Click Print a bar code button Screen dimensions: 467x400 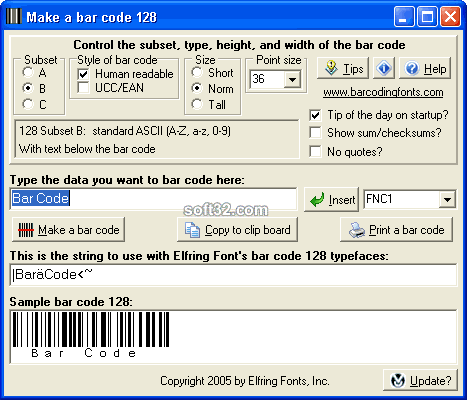click(x=396, y=230)
